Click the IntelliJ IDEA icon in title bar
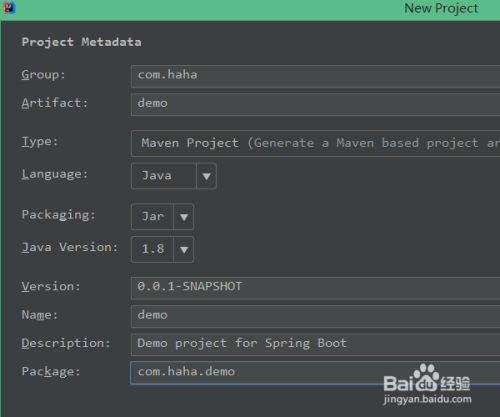Viewport: 500px width, 417px height. click(x=9, y=8)
